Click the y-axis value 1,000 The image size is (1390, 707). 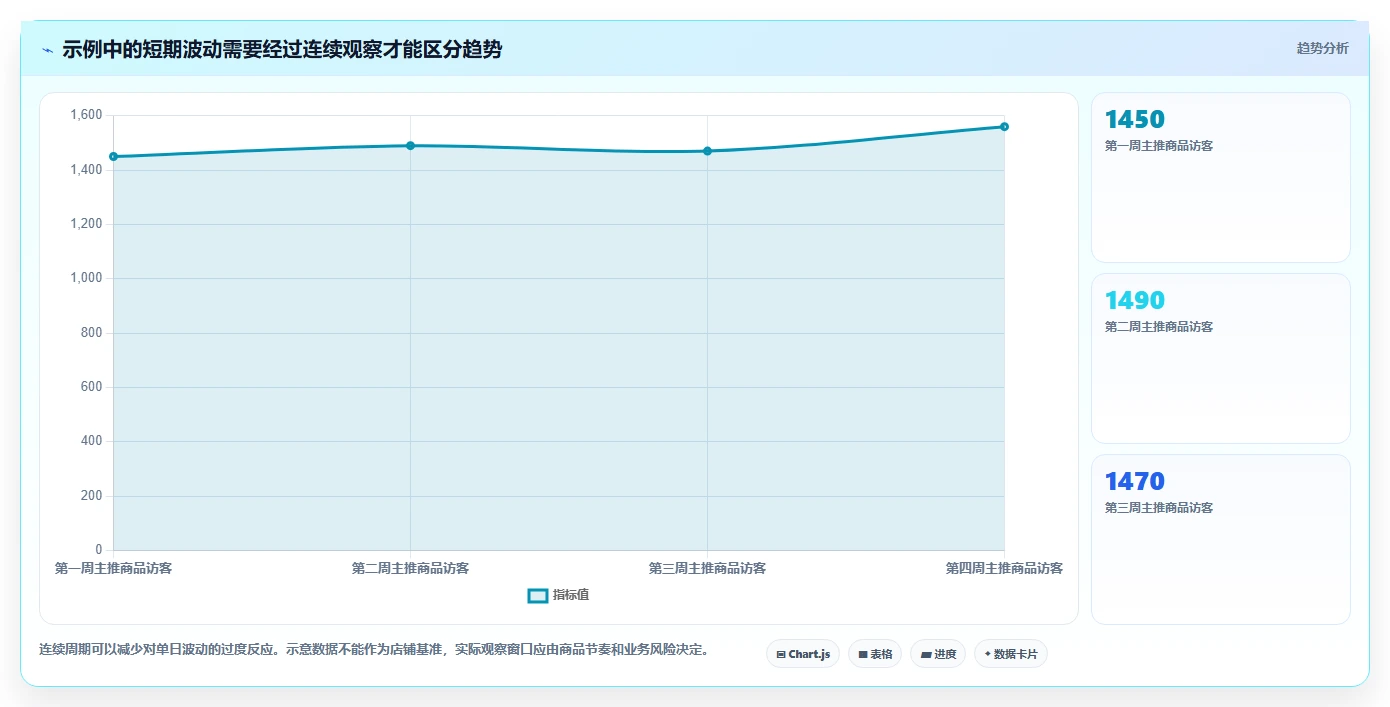point(86,278)
